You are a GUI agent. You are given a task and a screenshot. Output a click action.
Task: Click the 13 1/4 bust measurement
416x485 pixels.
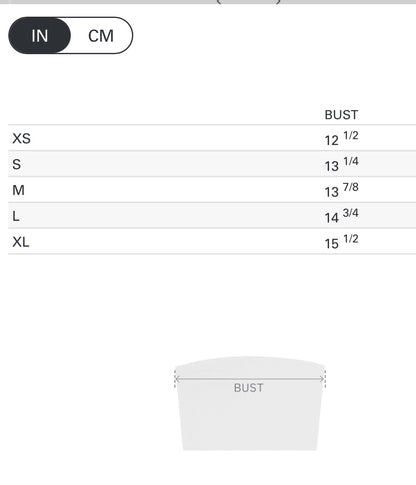[342, 164]
